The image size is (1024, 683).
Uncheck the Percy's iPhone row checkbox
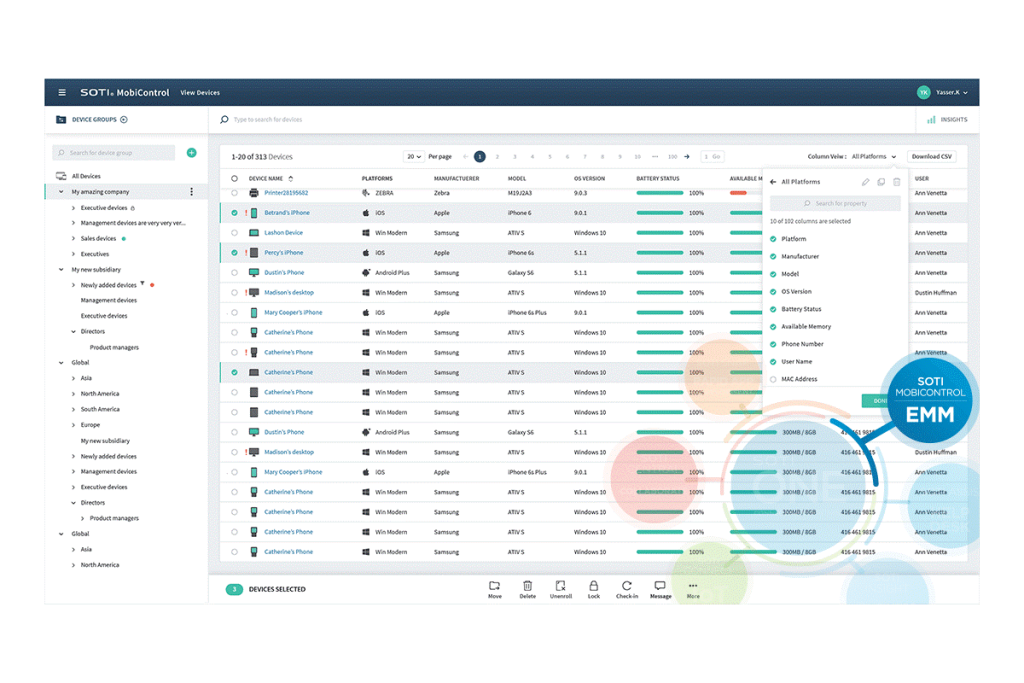(x=234, y=253)
